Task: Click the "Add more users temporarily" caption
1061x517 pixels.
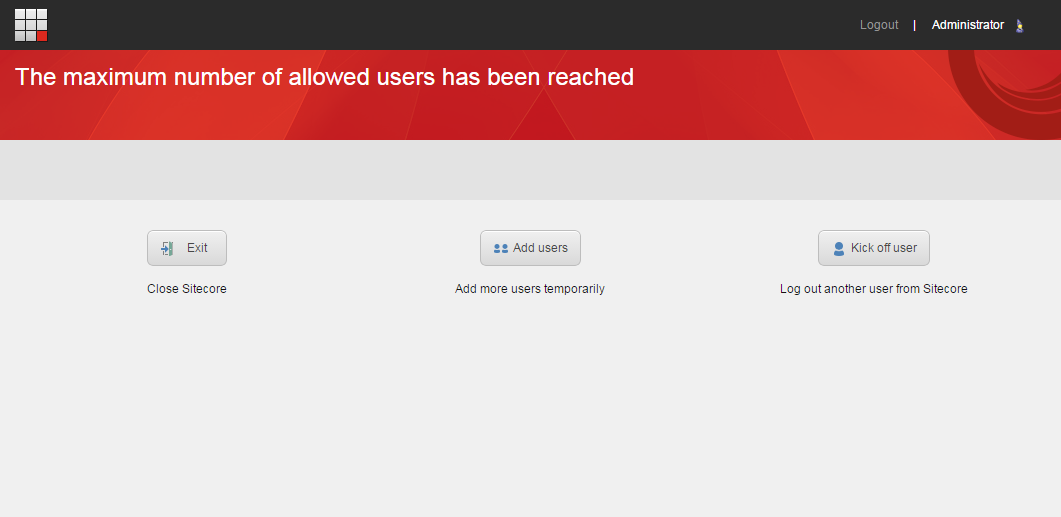Action: (530, 289)
